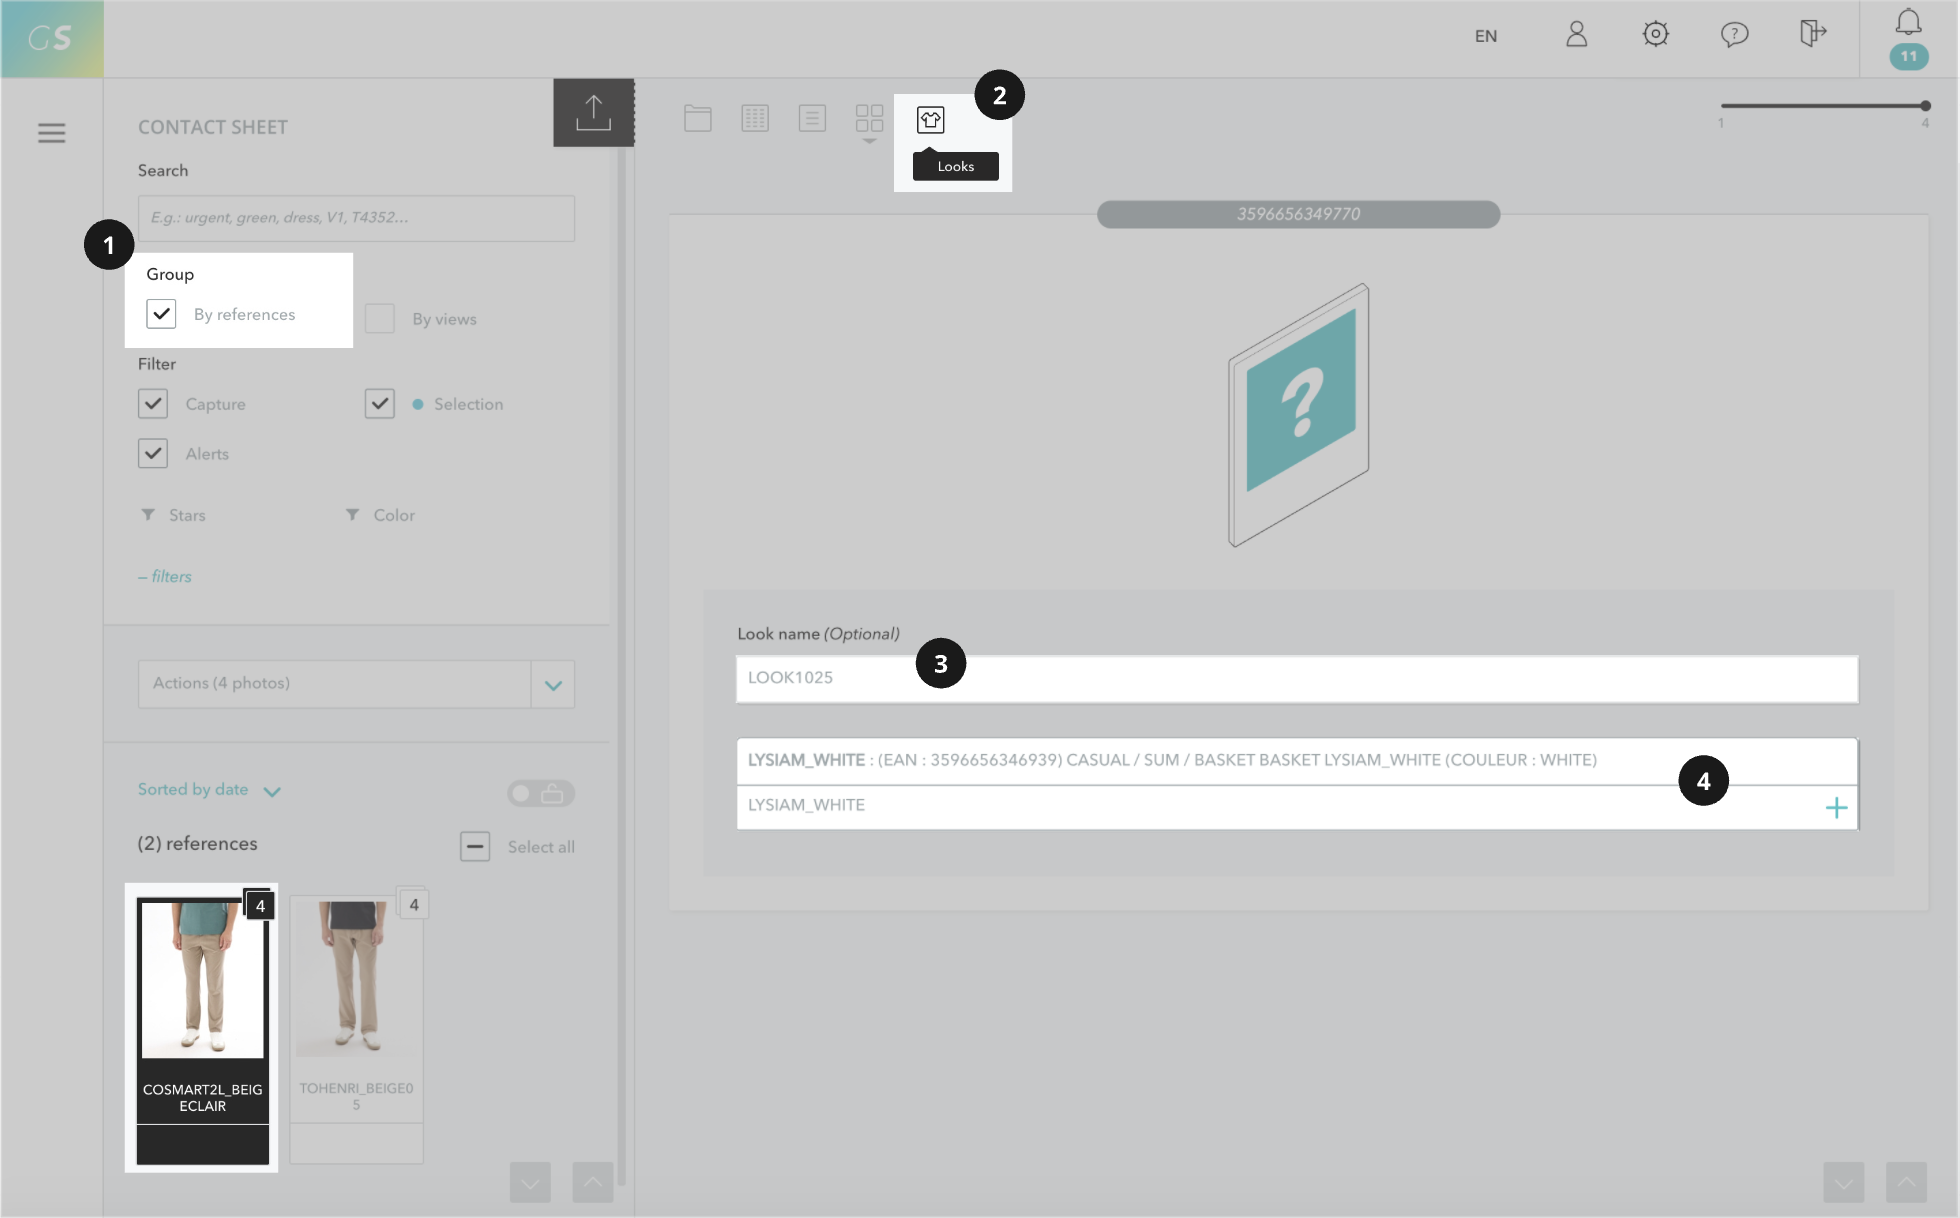
Task: Select the list view icon
Action: (812, 118)
